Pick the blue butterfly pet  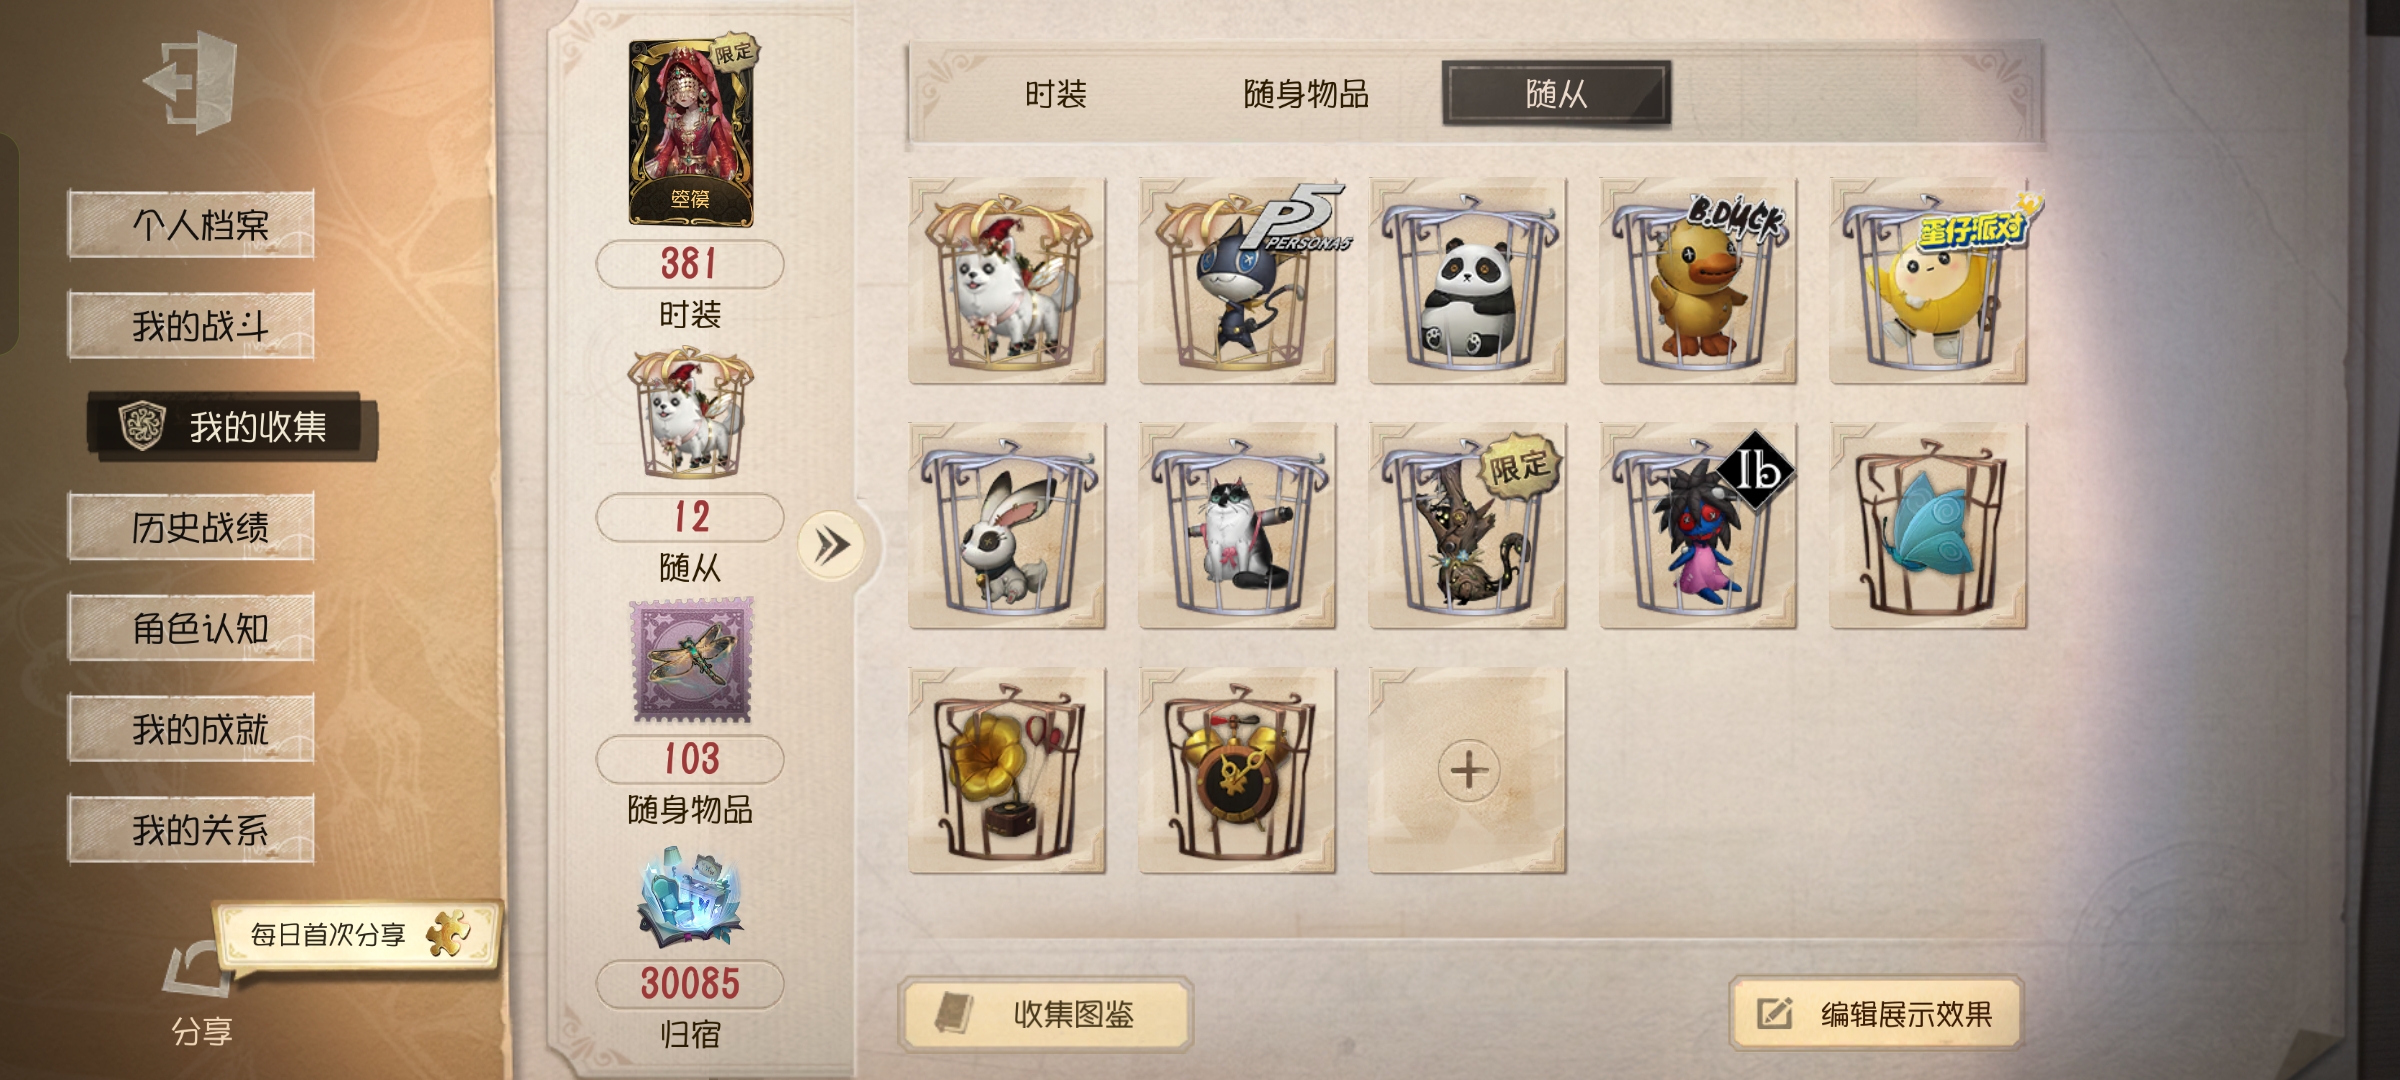1928,526
